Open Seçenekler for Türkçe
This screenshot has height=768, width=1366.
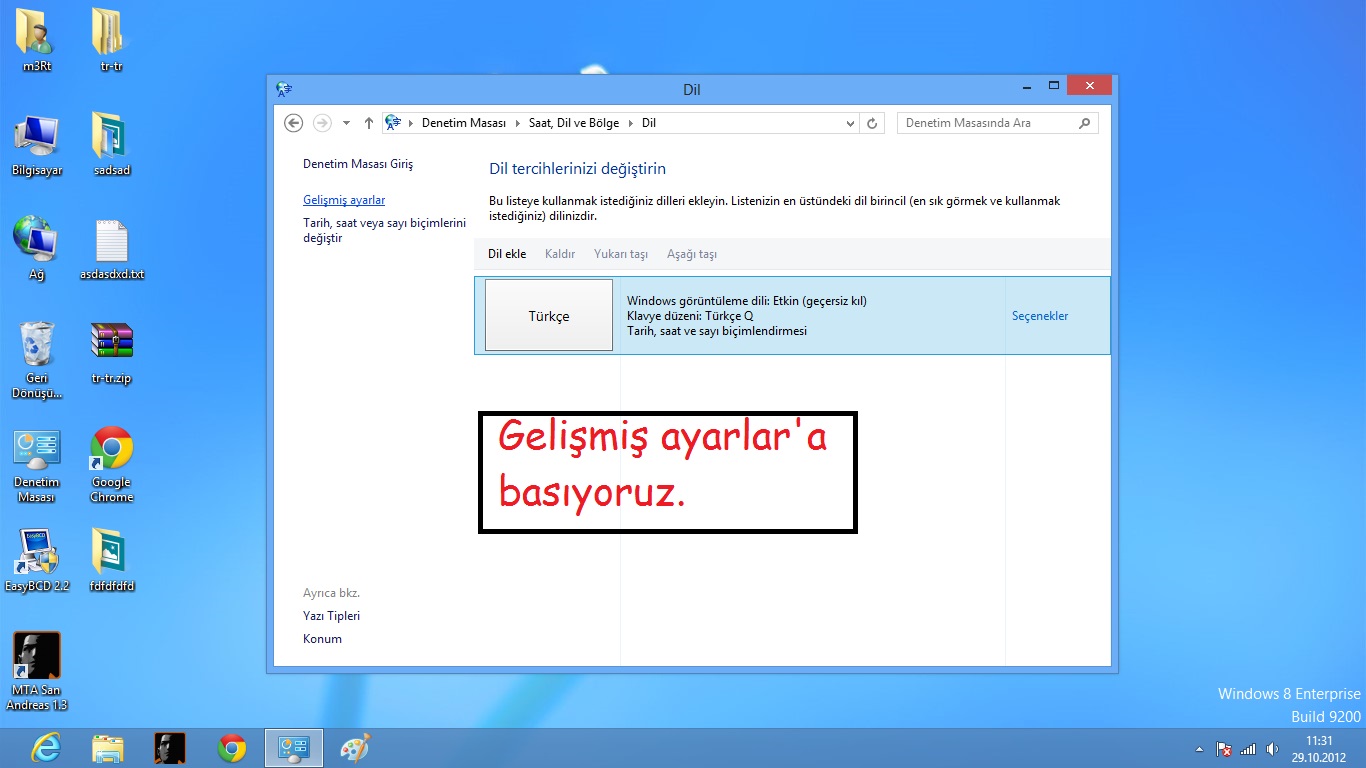point(1040,316)
